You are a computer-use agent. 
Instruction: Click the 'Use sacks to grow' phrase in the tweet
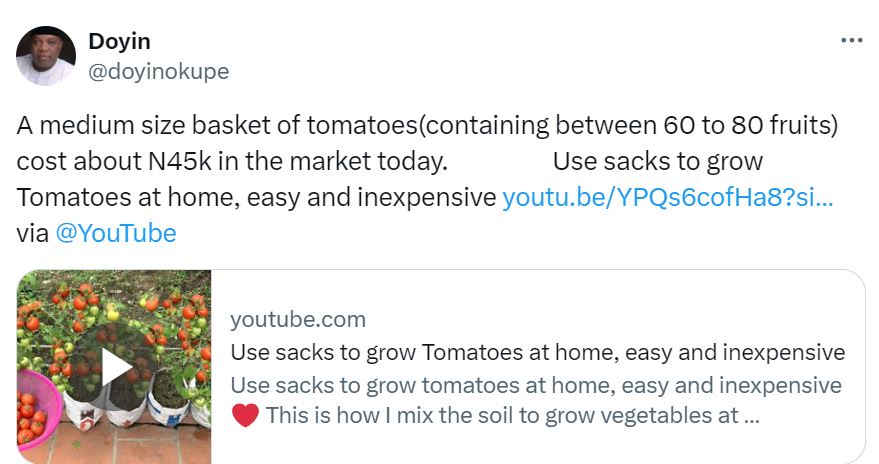pyautogui.click(x=657, y=161)
